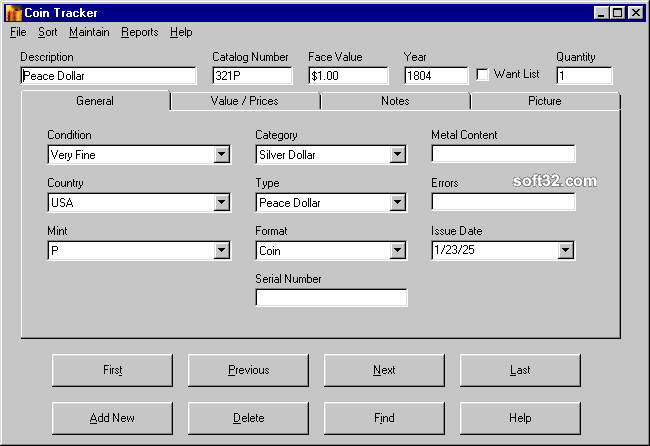650x446 pixels.
Task: Click the Help button at bottom
Action: [x=520, y=418]
